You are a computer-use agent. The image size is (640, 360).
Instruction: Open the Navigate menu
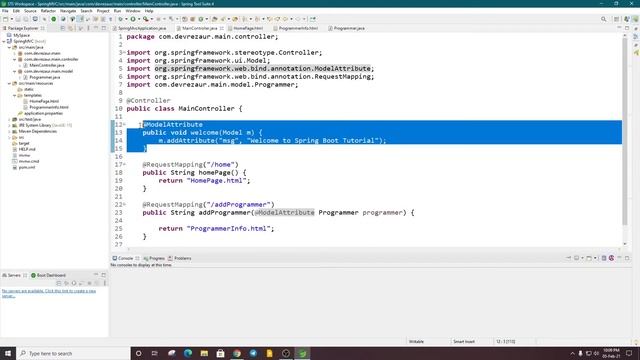tap(68, 11)
